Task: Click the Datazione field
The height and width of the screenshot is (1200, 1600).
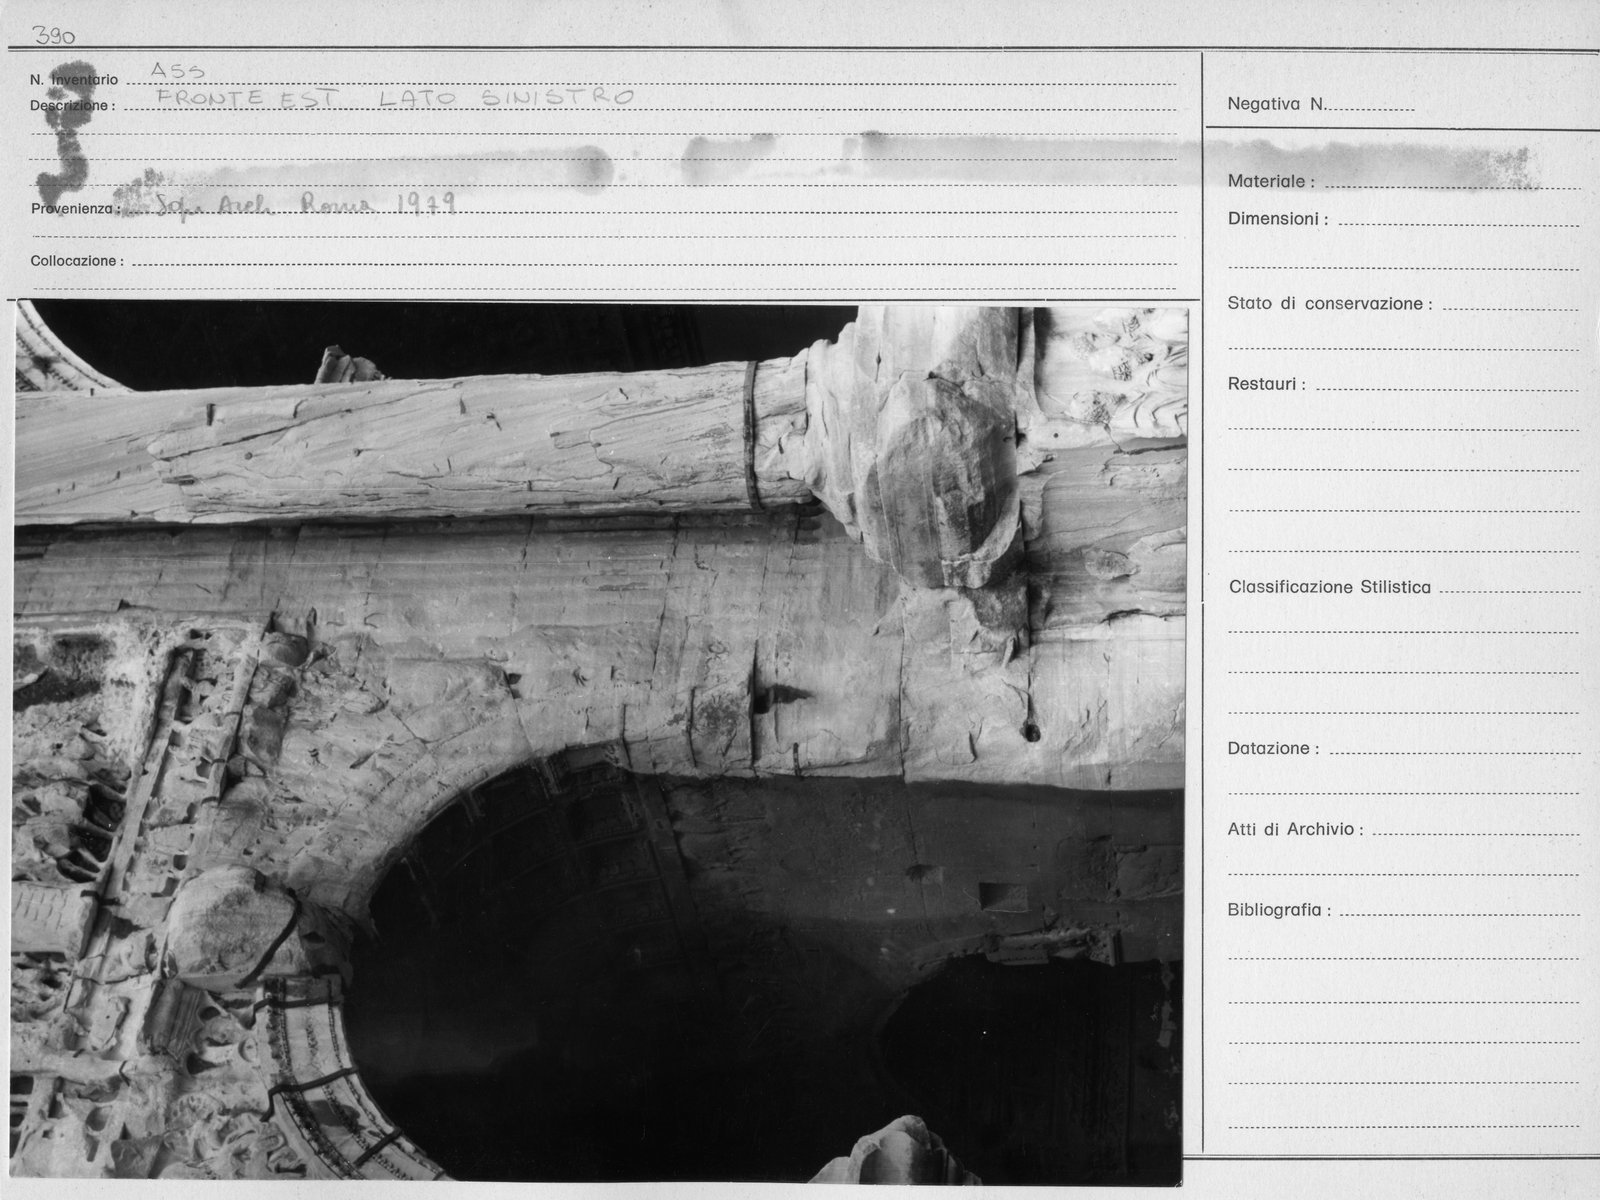Action: [1403, 749]
